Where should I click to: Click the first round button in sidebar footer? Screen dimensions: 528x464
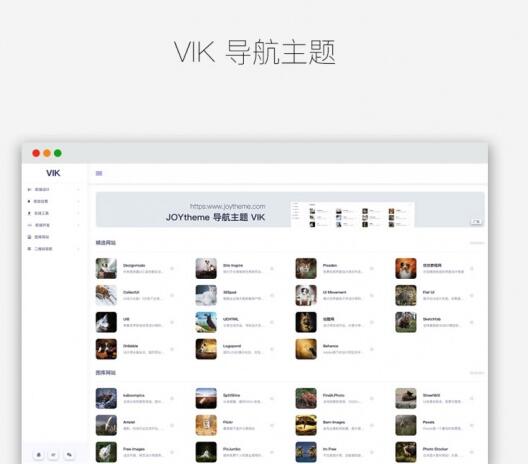point(39,455)
